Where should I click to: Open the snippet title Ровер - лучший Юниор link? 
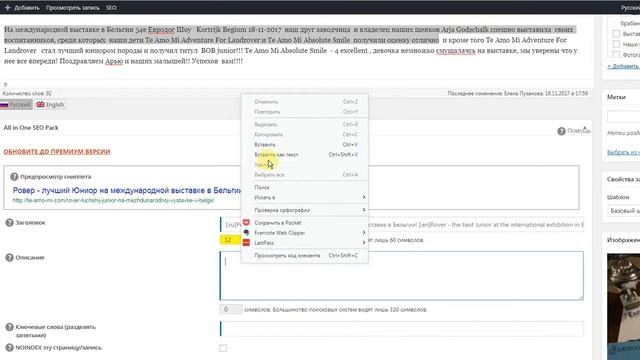click(x=127, y=191)
